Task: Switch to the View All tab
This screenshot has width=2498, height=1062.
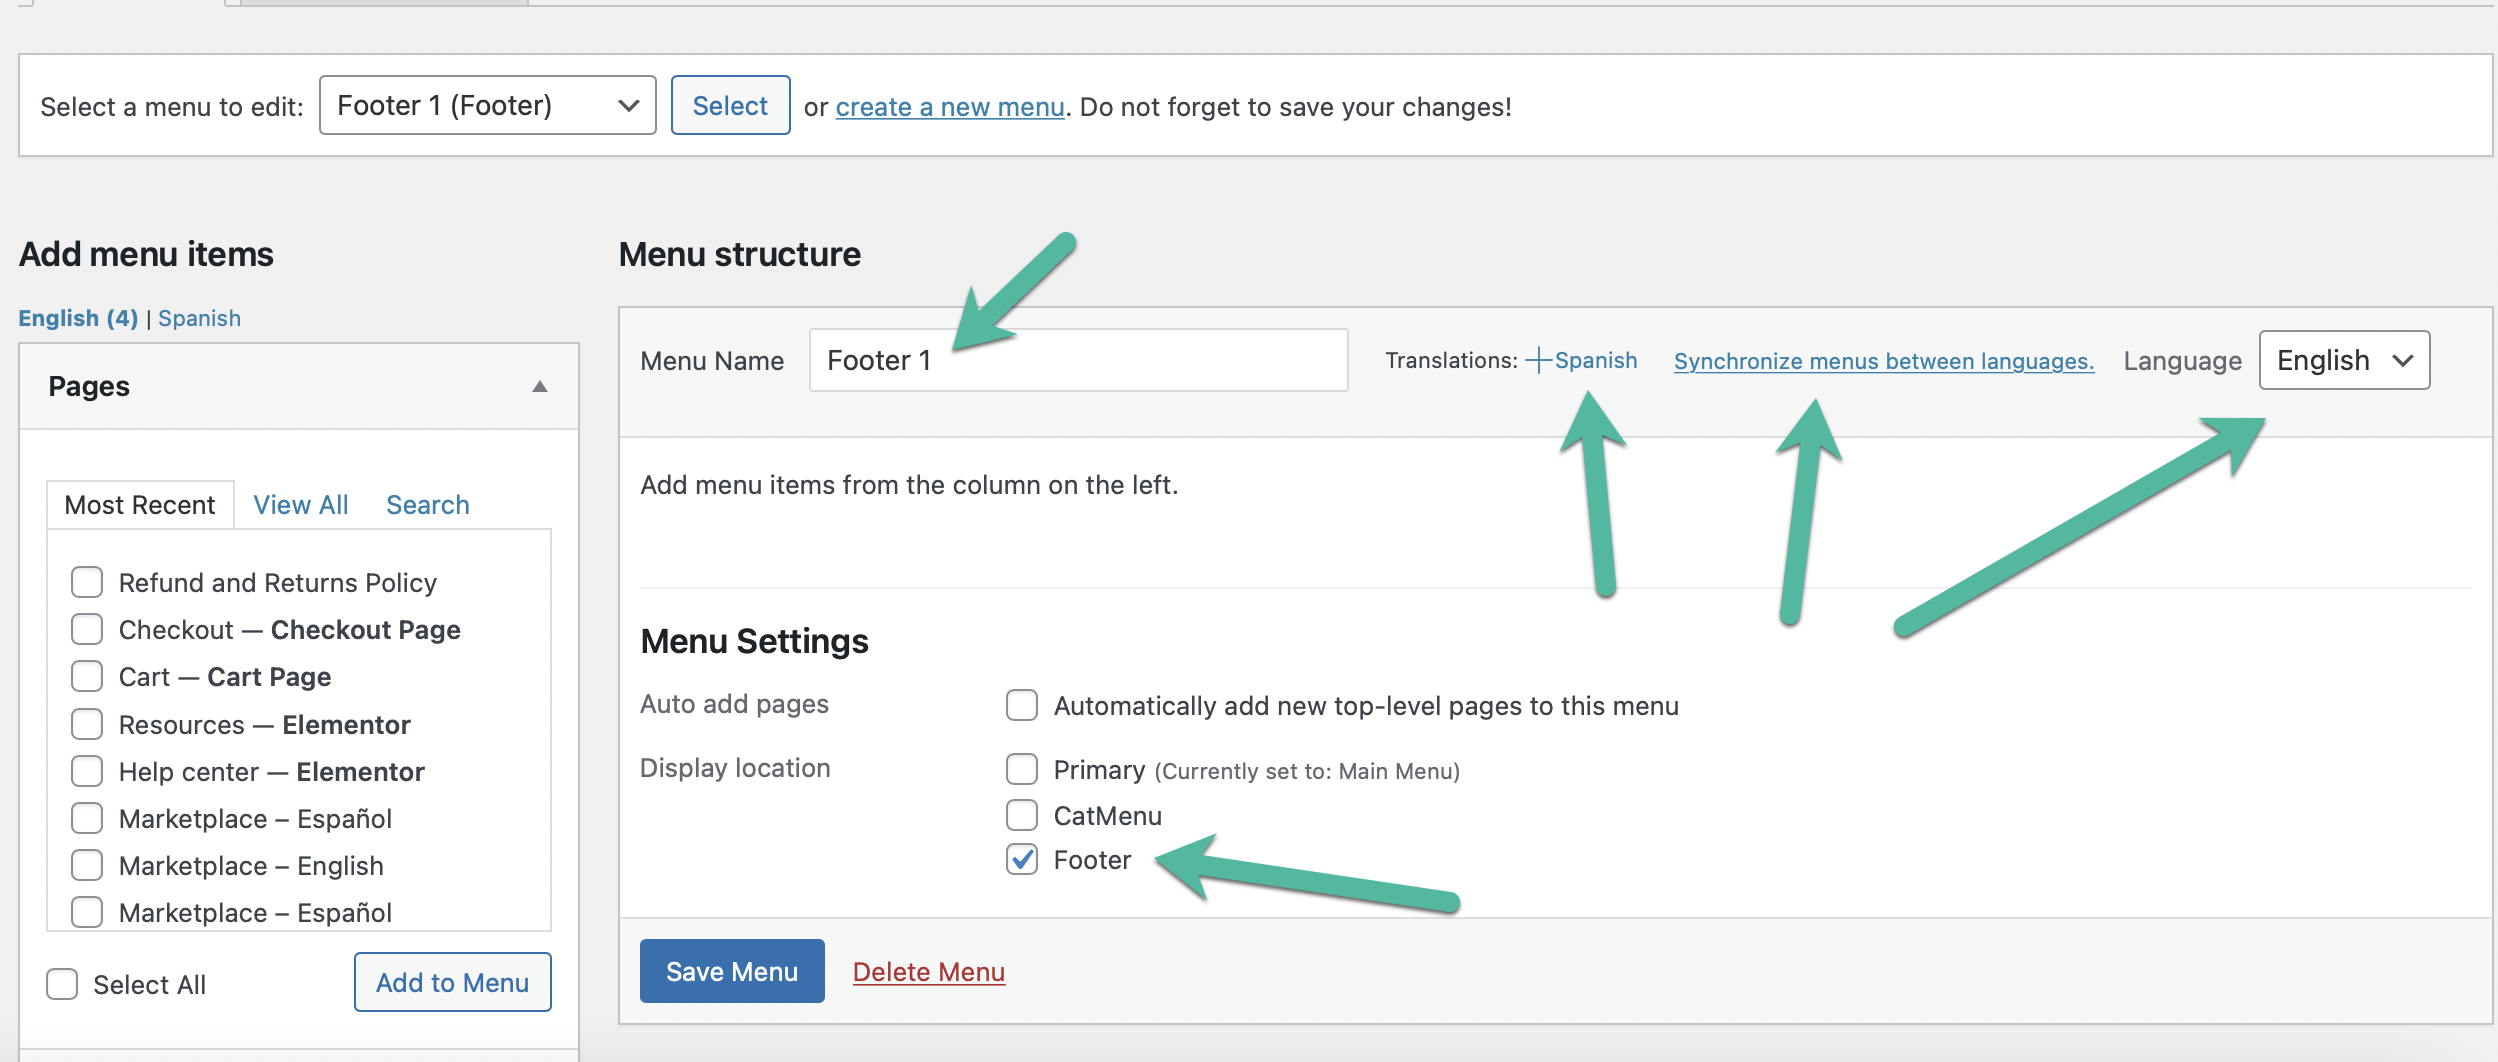Action: [300, 505]
